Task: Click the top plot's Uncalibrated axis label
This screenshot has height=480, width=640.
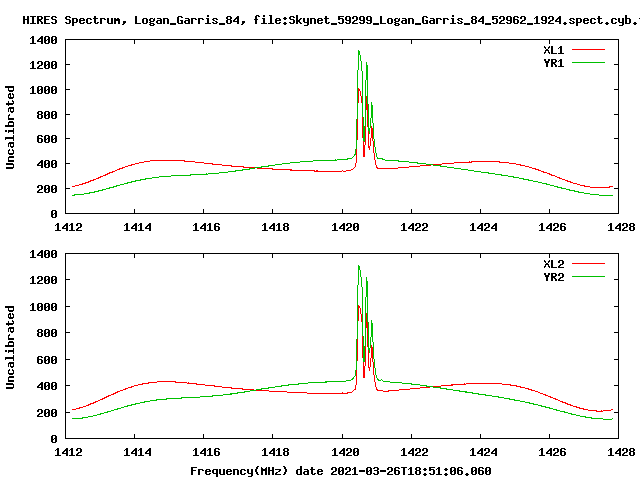Action: [x=10, y=127]
